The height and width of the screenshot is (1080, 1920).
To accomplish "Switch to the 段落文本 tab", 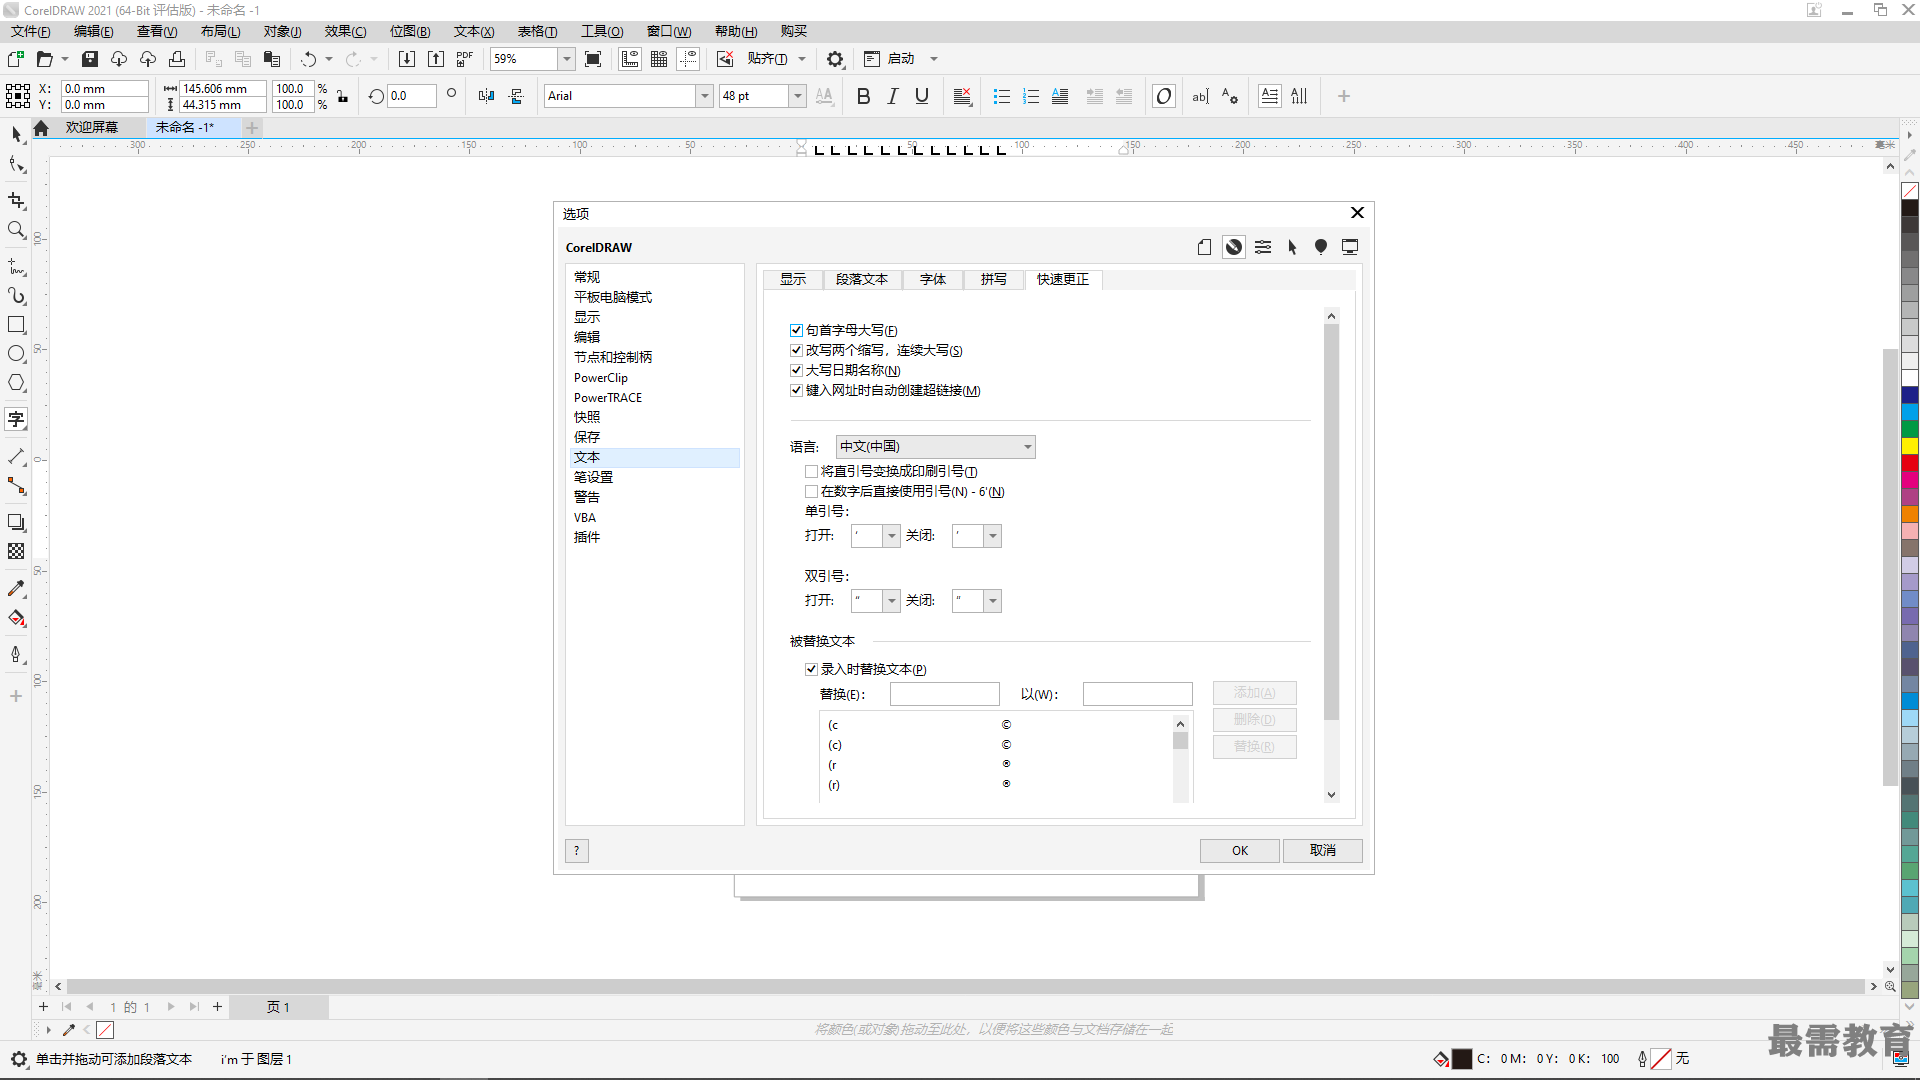I will (862, 279).
